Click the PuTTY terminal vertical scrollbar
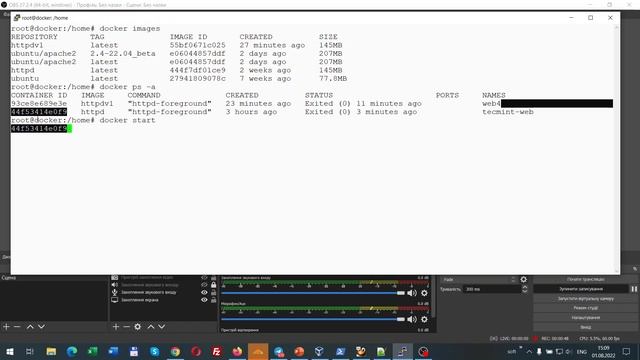Image resolution: width=640 pixels, height=360 pixels. [x=616, y=149]
